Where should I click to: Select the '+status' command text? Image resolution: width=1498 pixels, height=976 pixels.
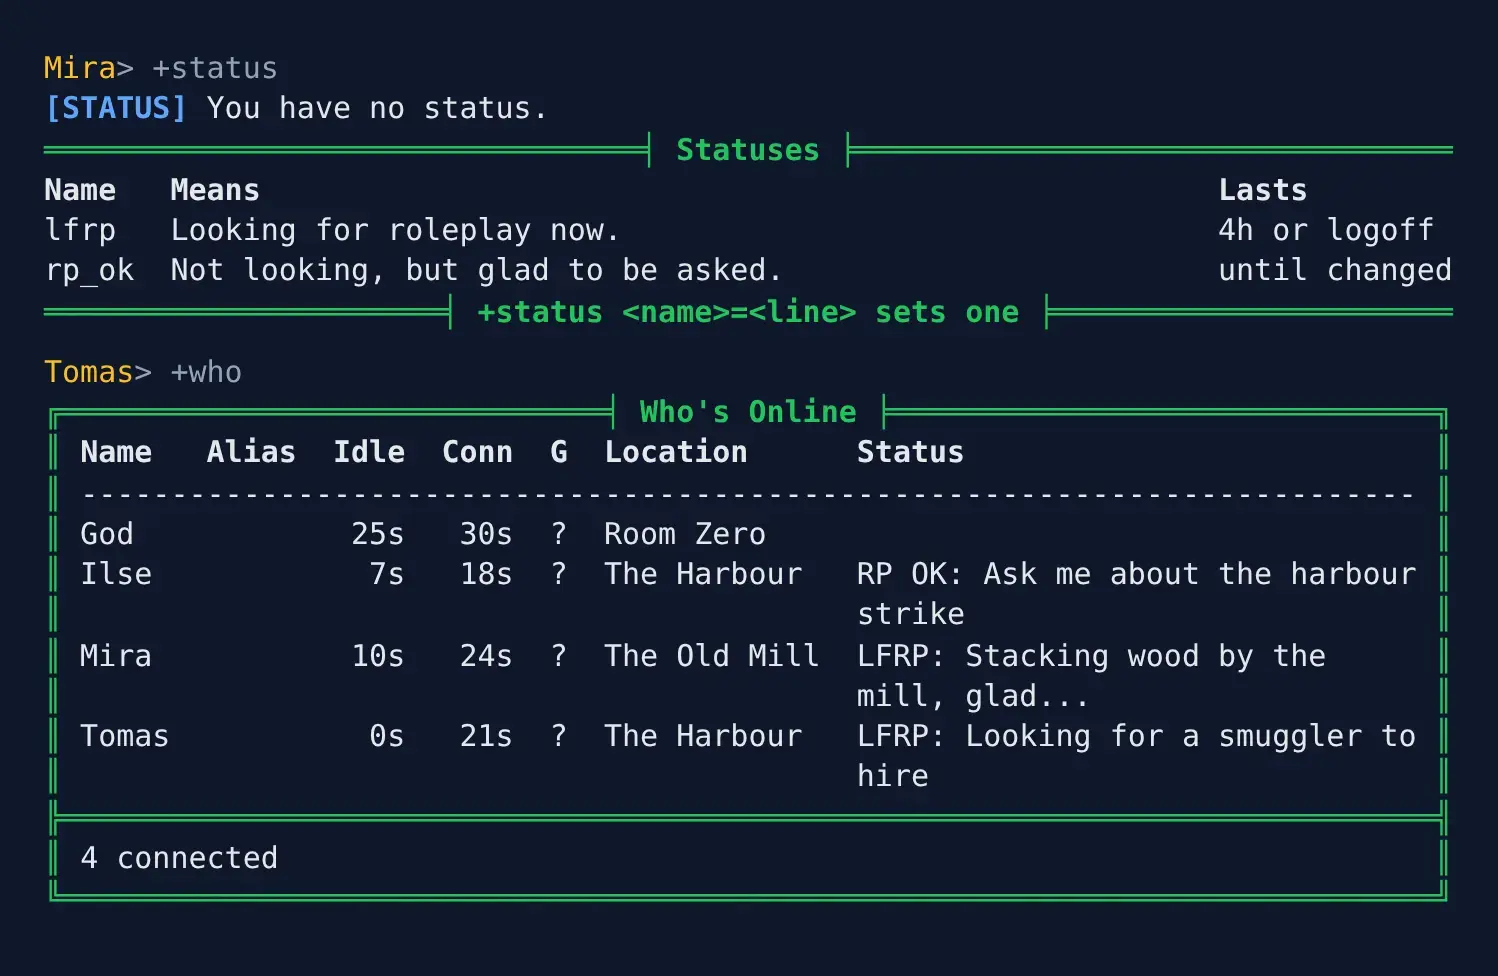(x=215, y=68)
